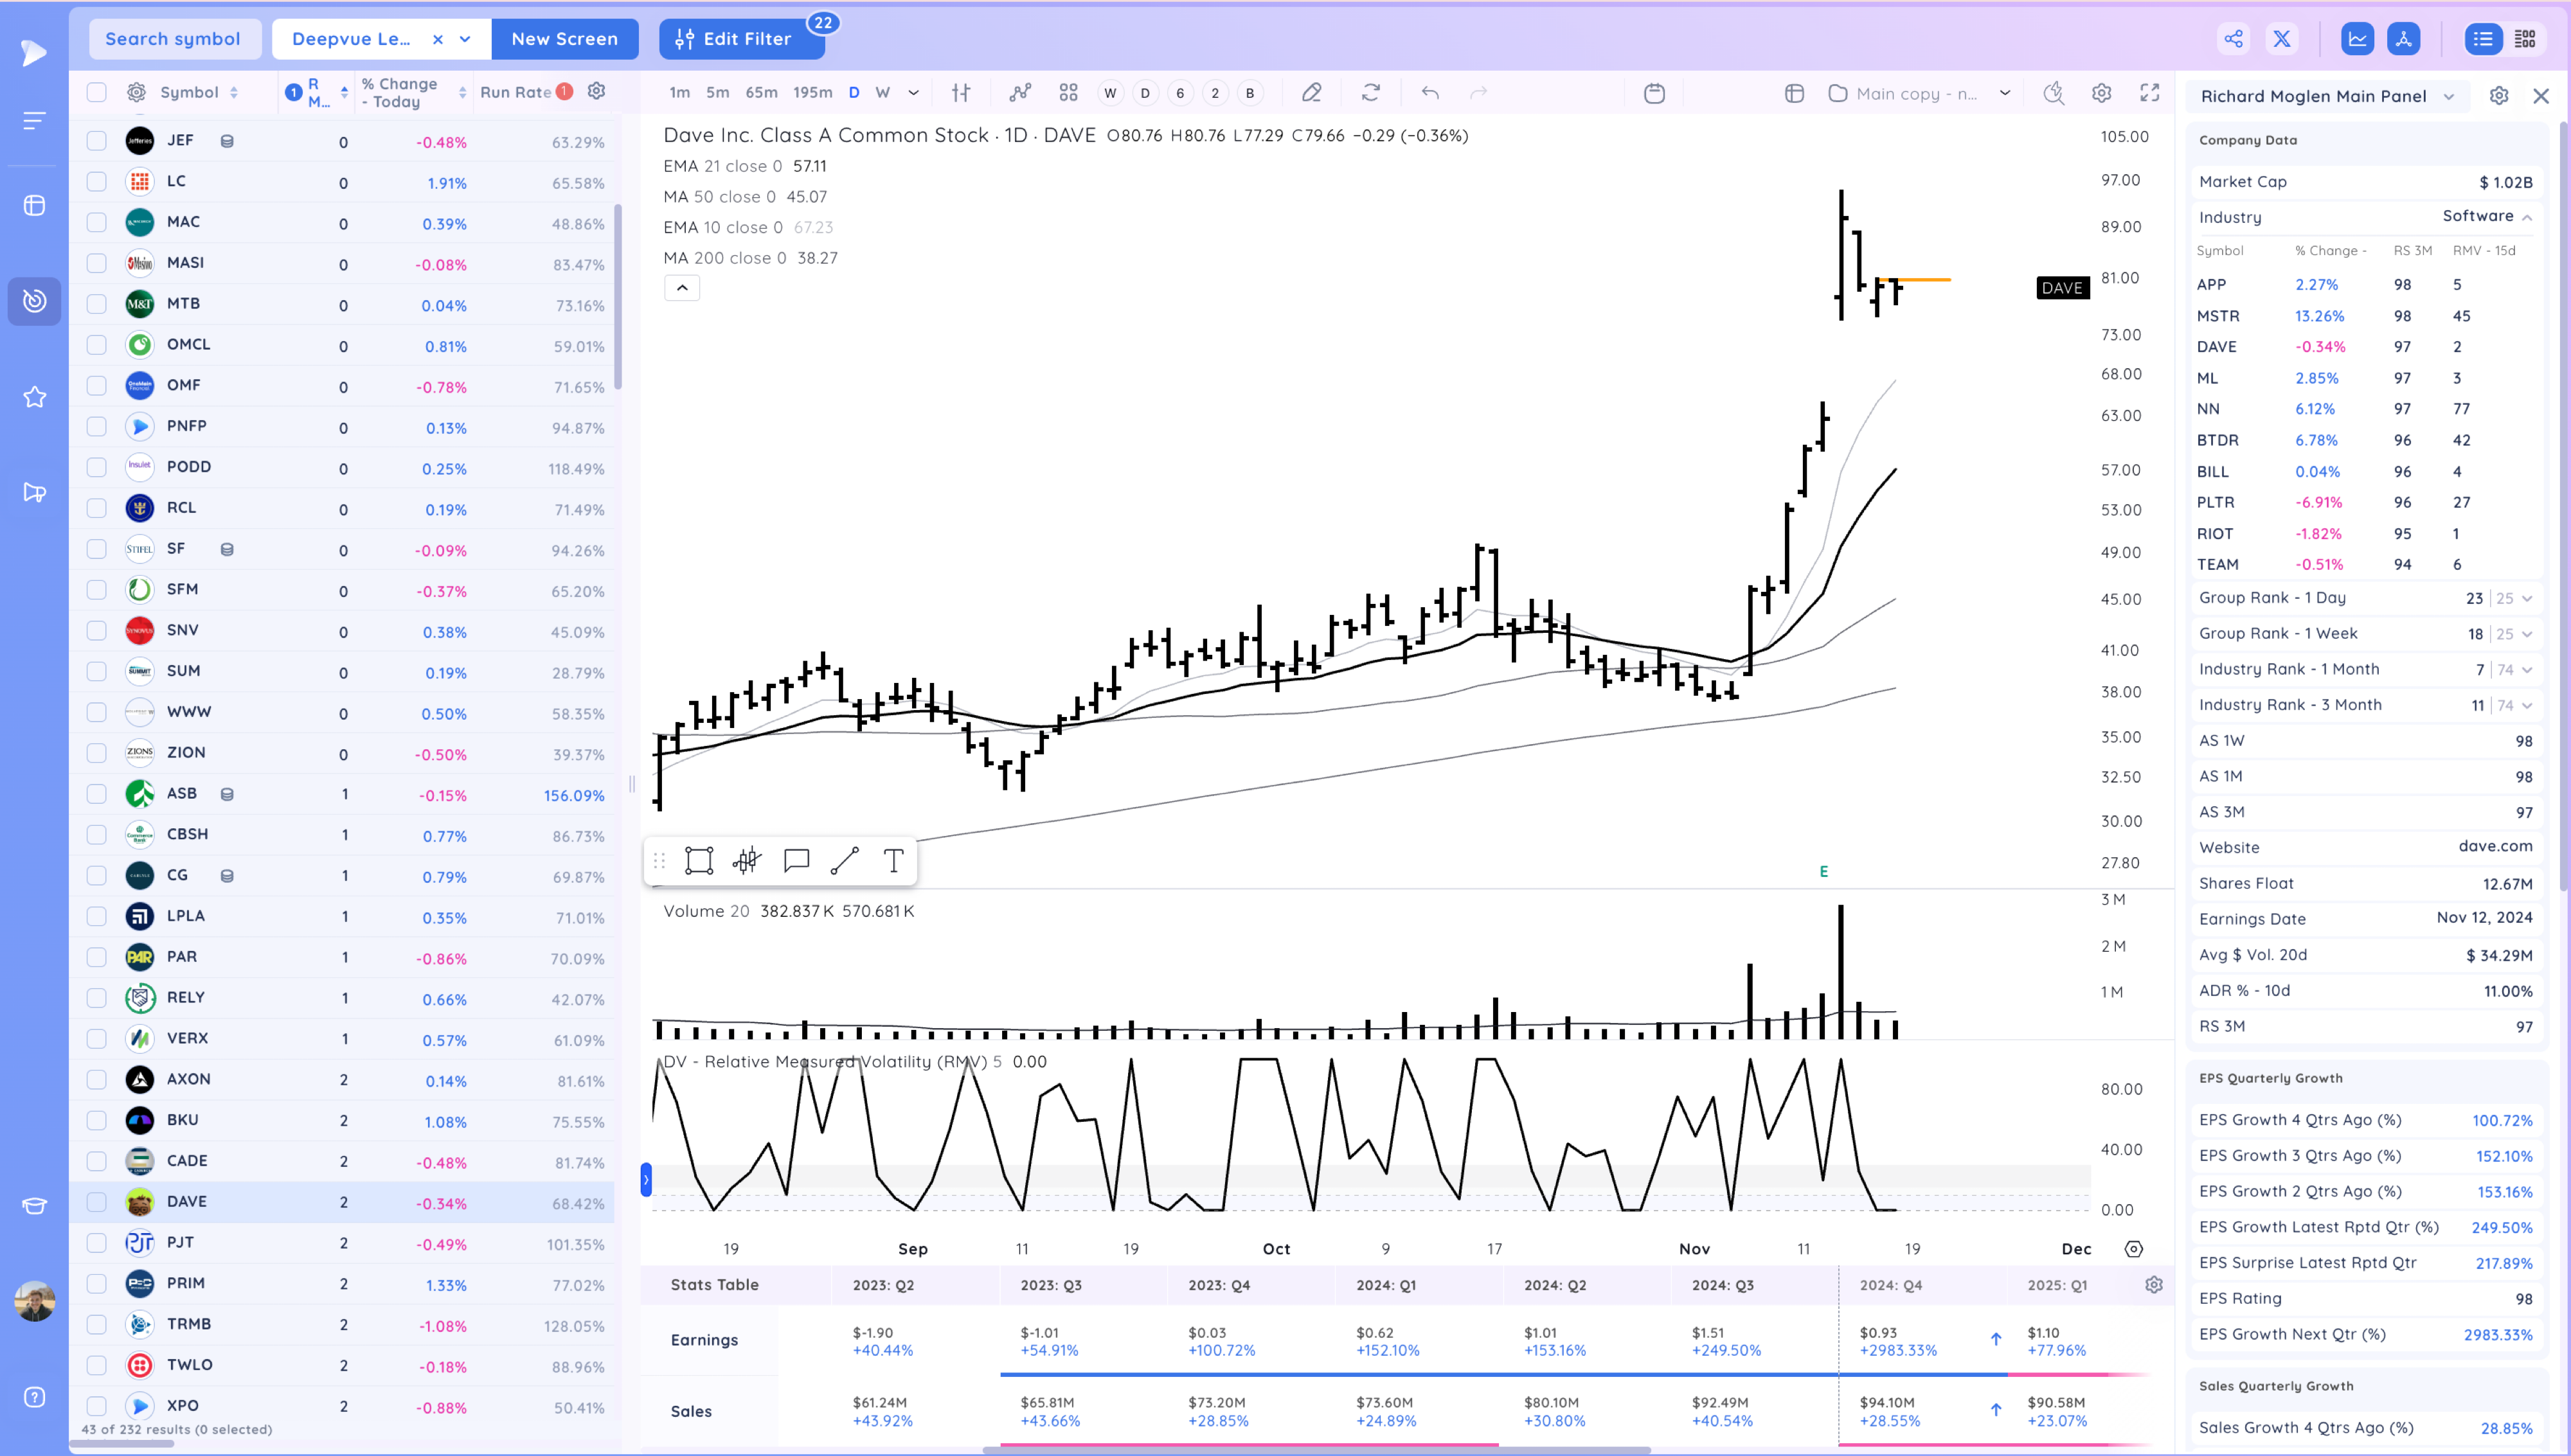This screenshot has width=2571, height=1456.
Task: Open the screener radar icon in sidebar
Action: 34,301
